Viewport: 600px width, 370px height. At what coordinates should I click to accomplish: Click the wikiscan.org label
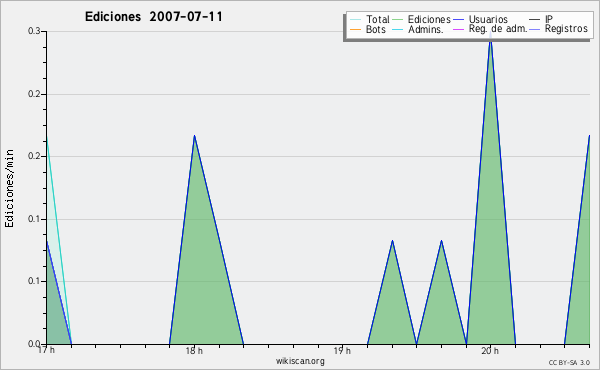[300, 361]
